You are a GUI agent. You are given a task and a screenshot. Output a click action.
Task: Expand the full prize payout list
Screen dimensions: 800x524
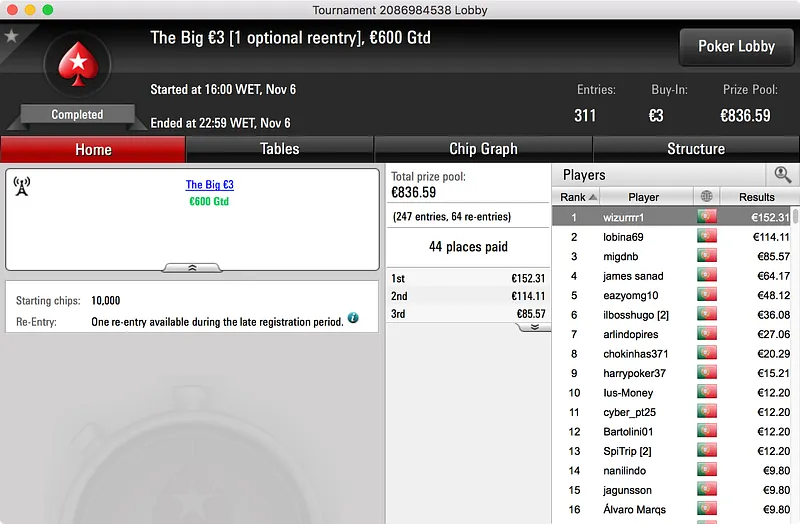(534, 327)
